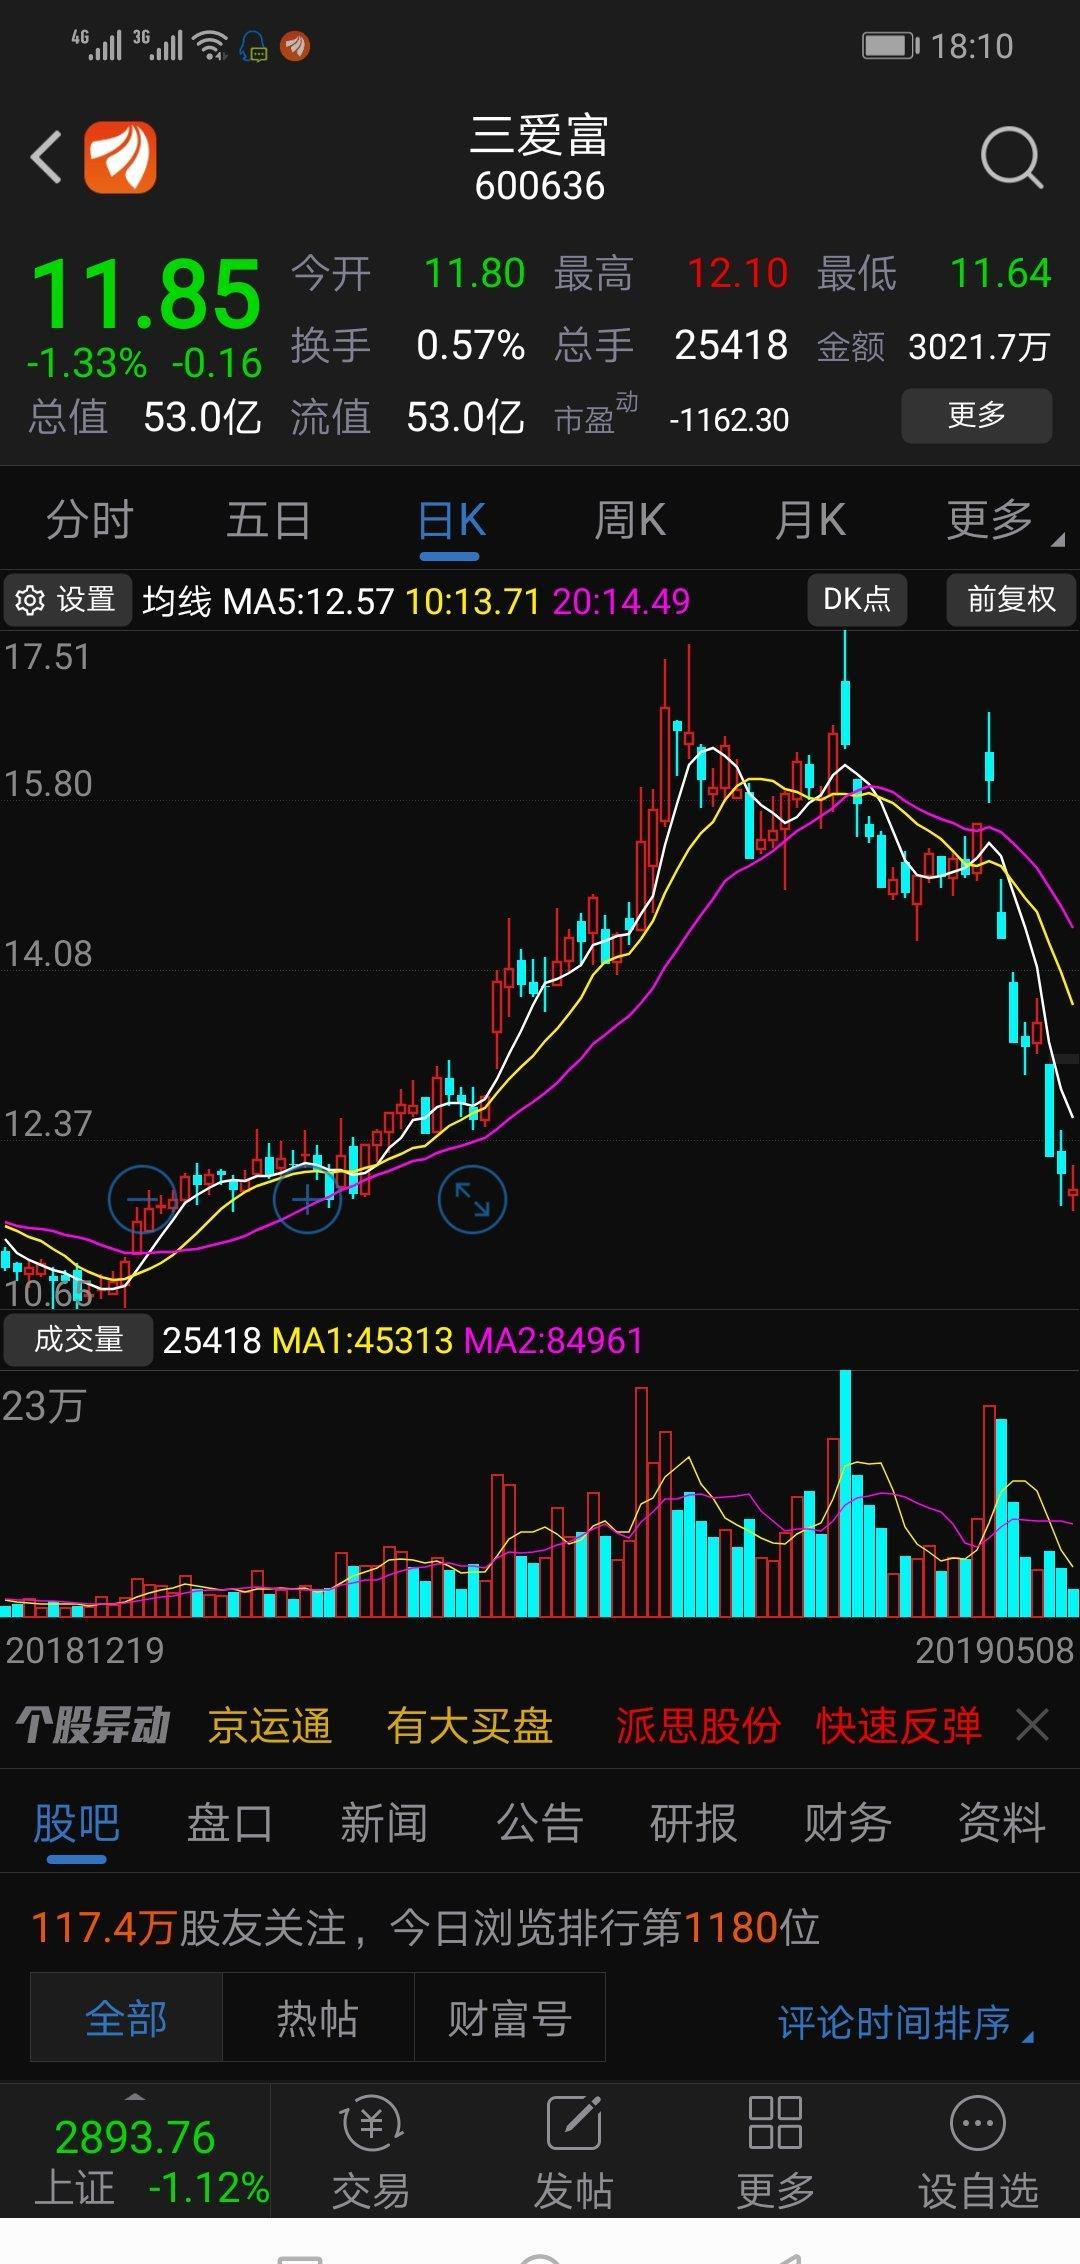Tap MA 10:13.71 yellow value
Screen dimensions: 1080x2264
tap(472, 602)
